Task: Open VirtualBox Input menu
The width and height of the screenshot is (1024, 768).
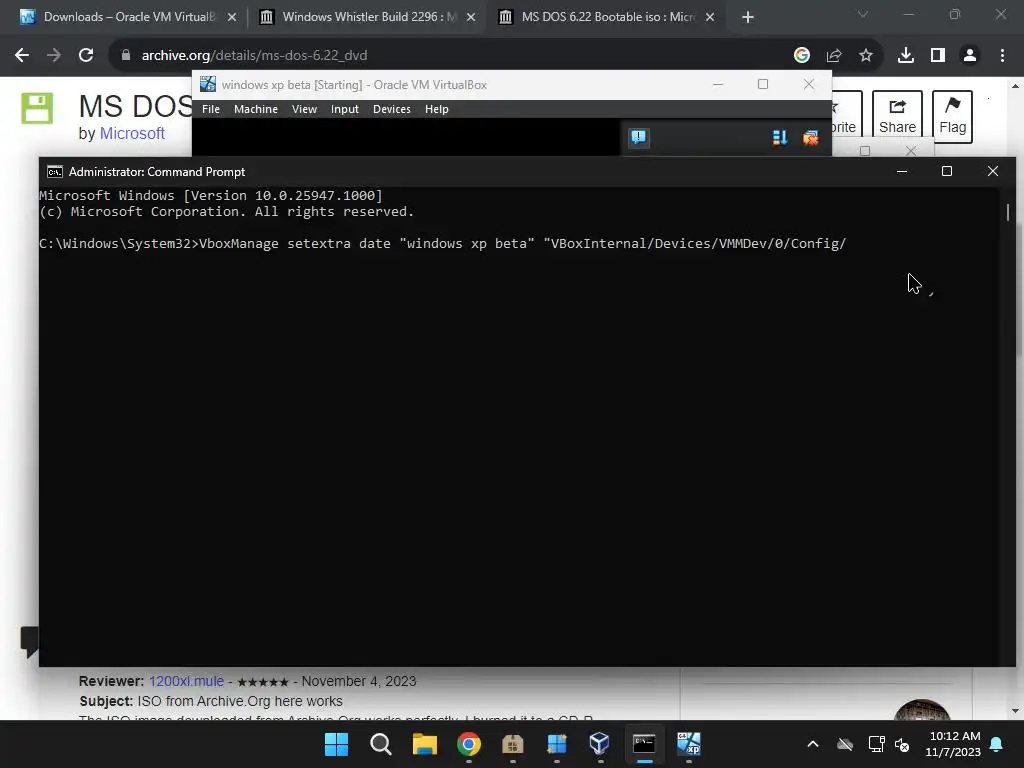Action: pos(345,109)
